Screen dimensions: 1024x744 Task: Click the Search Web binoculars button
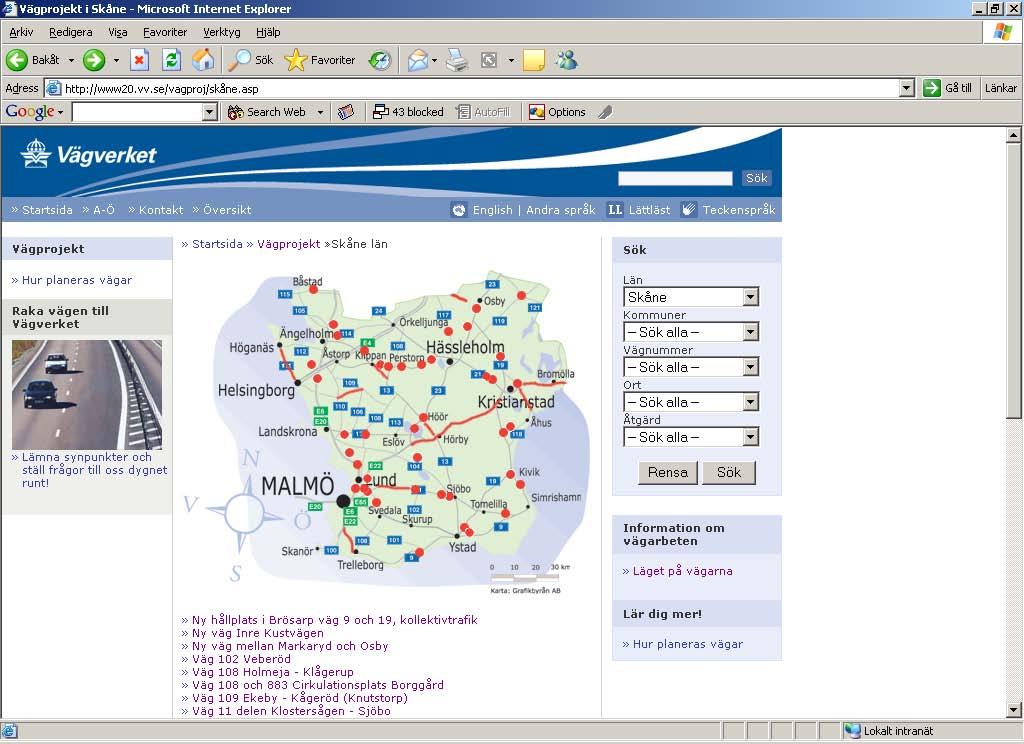pyautogui.click(x=267, y=112)
